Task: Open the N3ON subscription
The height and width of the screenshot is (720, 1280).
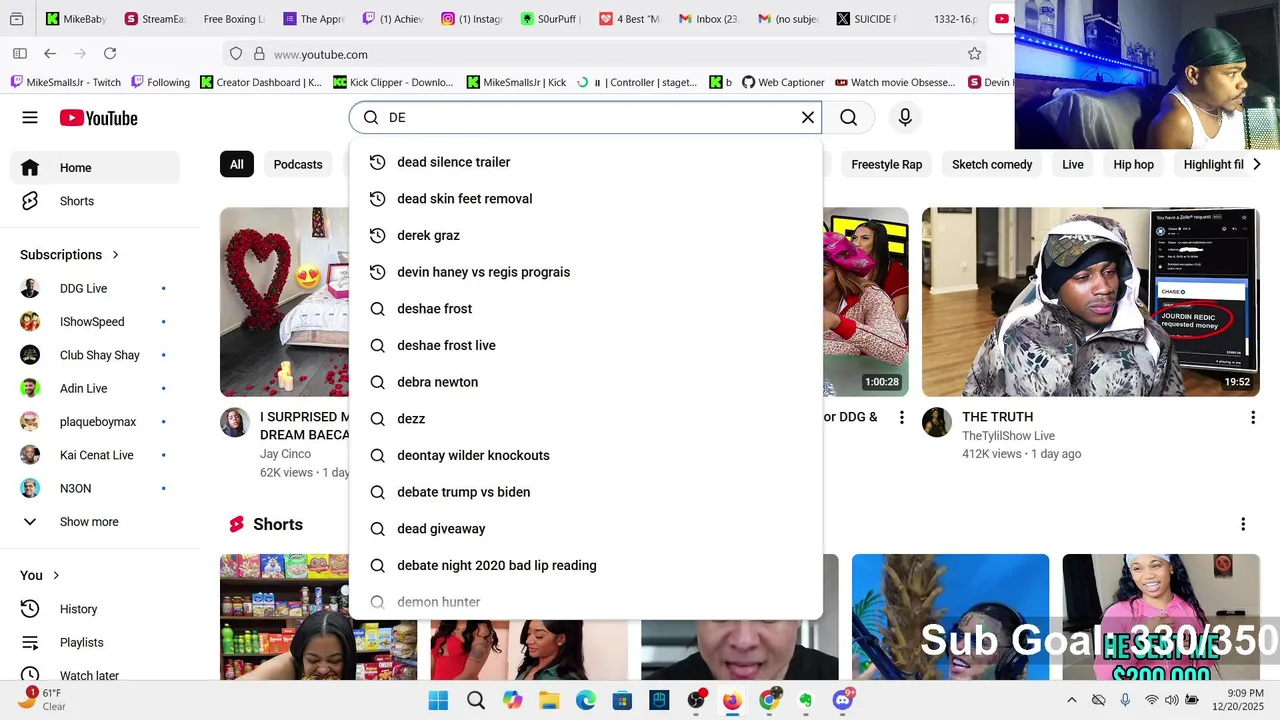Action: 95,488
